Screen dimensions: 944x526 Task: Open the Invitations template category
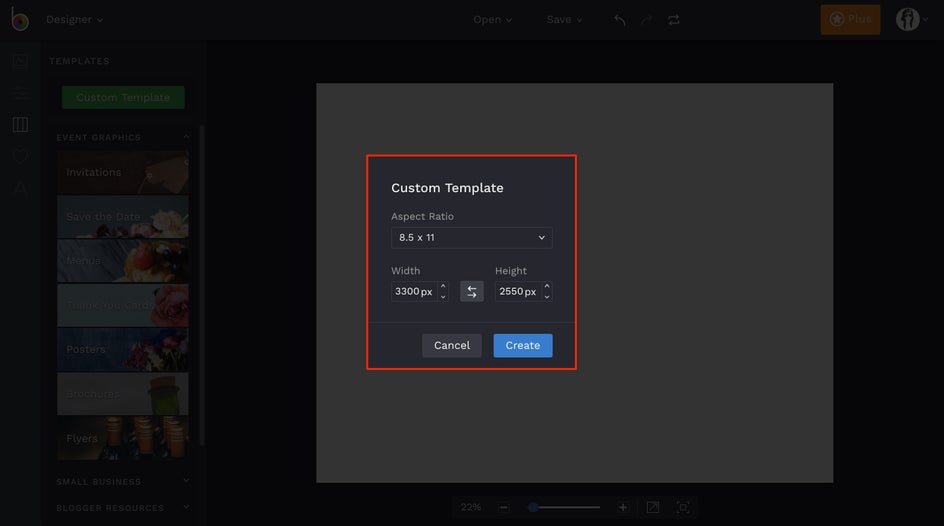(x=123, y=172)
